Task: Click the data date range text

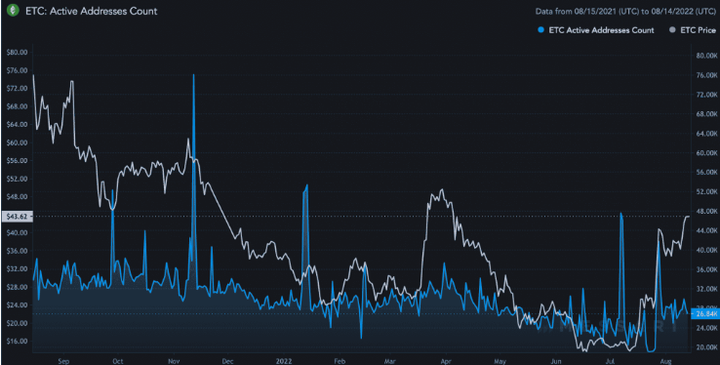Action: [x=625, y=11]
